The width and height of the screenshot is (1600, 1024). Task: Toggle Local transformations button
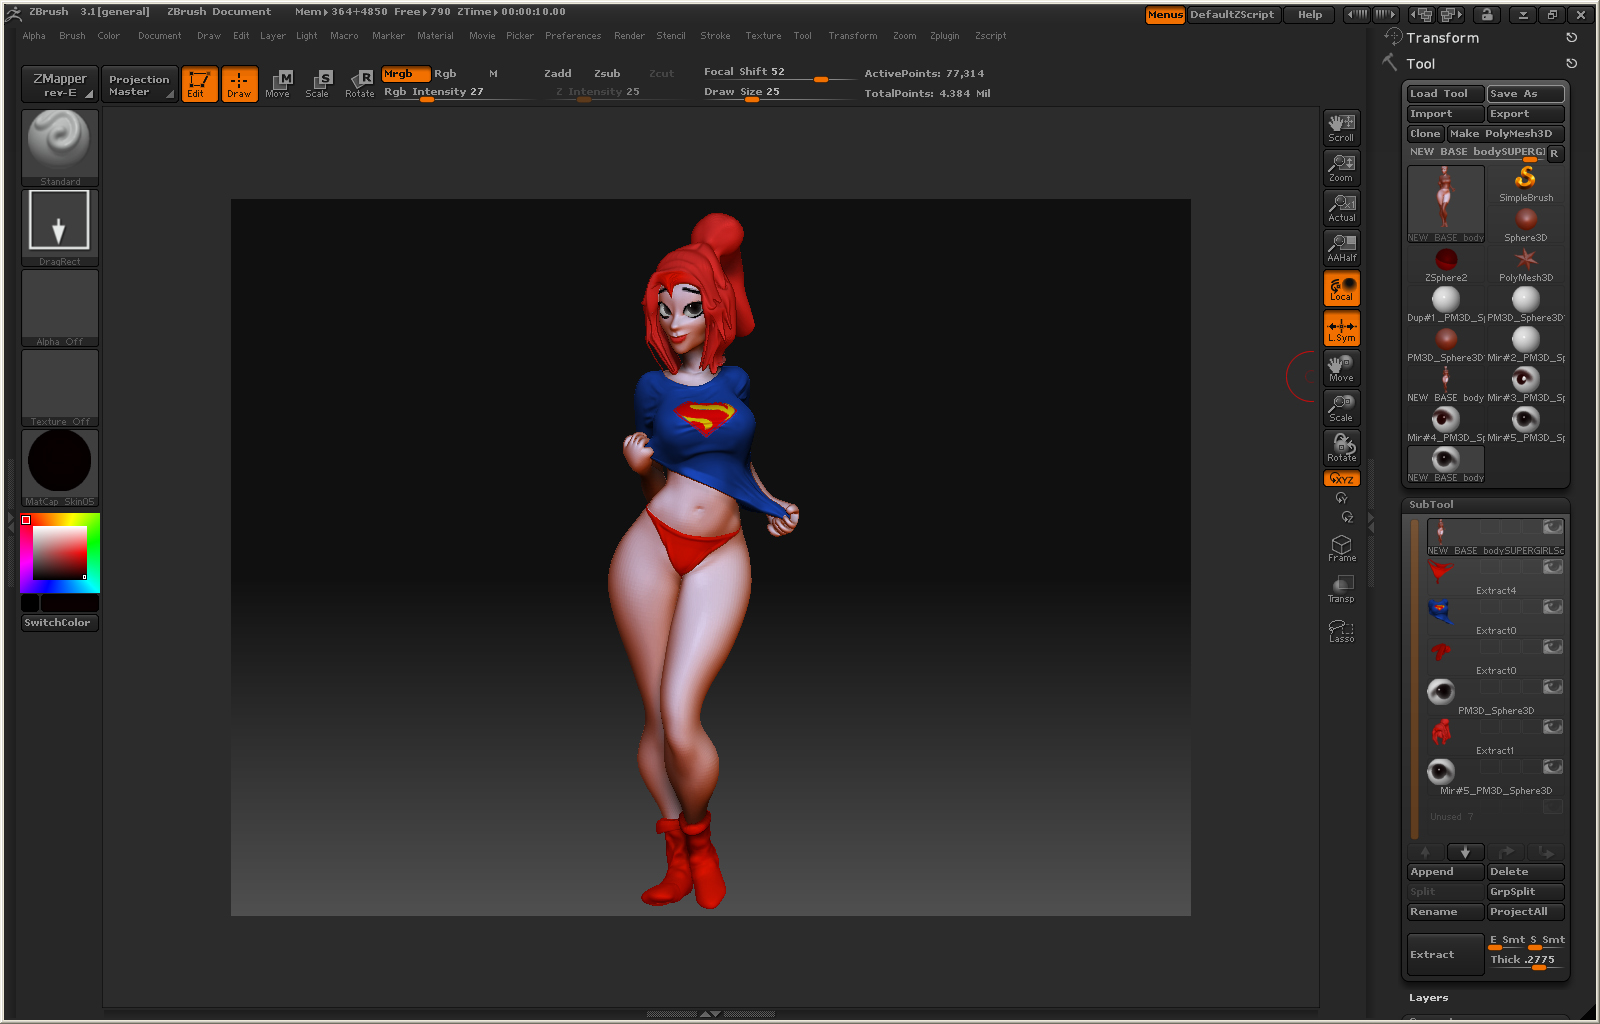pyautogui.click(x=1341, y=288)
